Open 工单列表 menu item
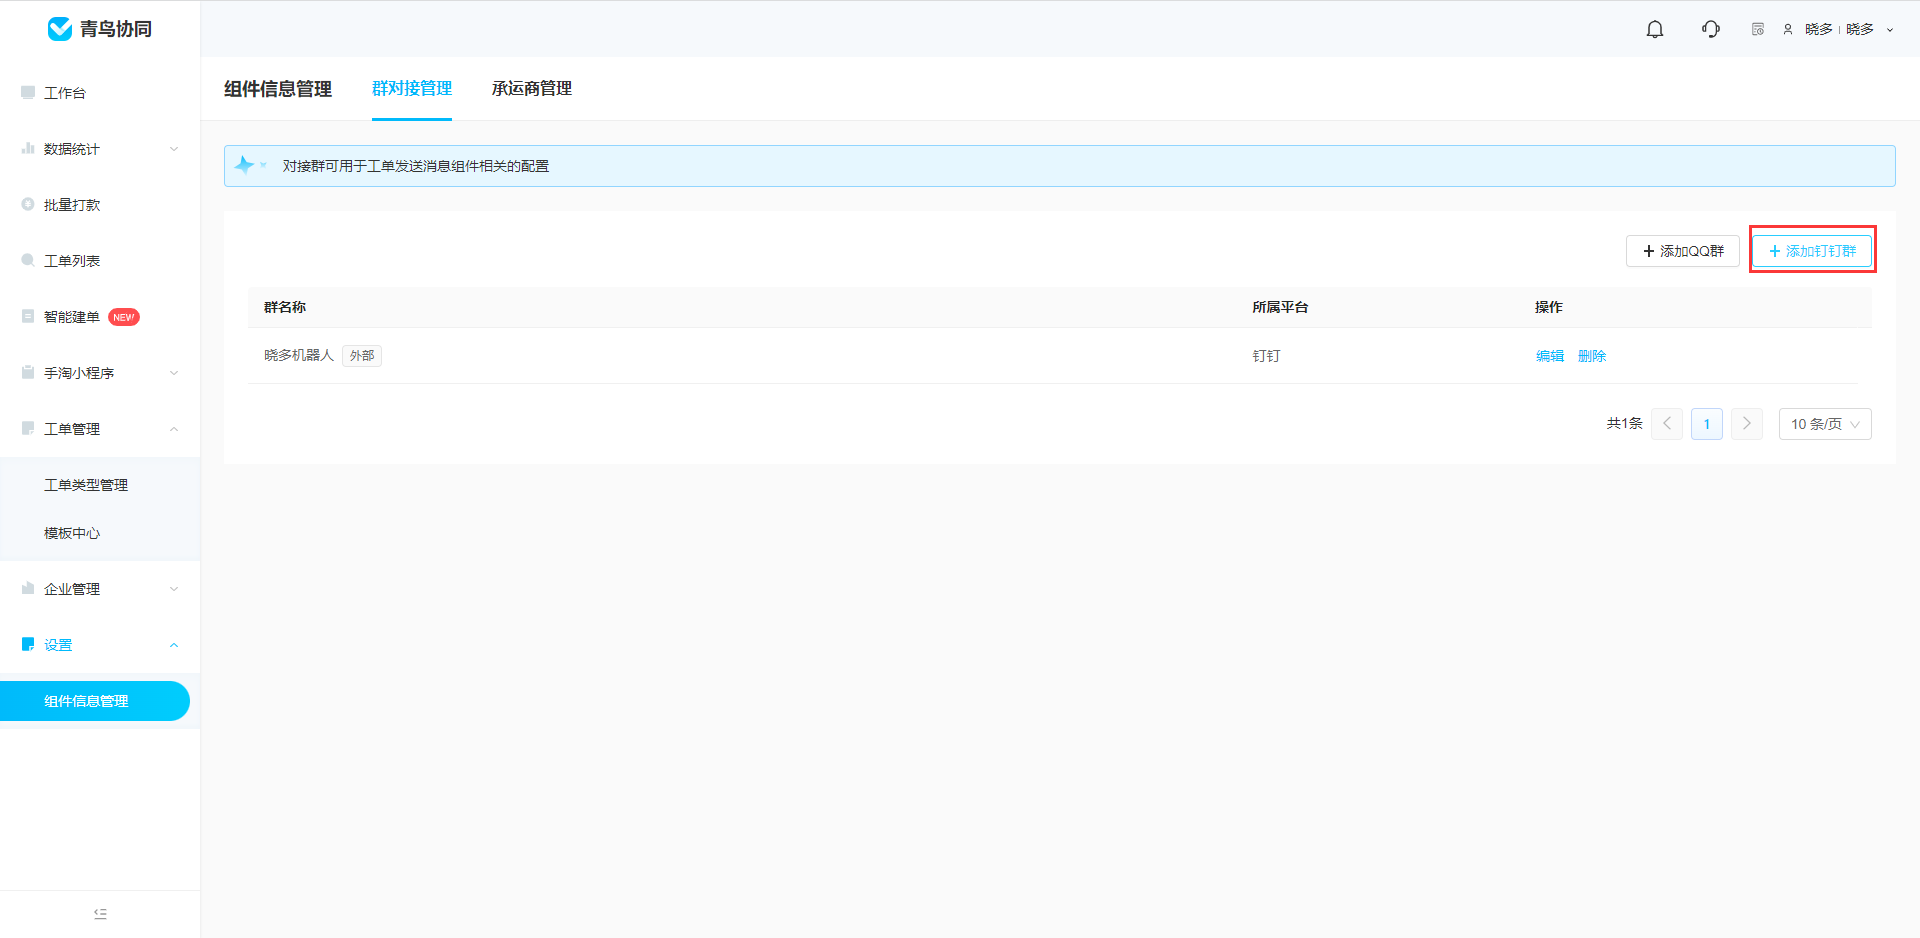This screenshot has height=938, width=1920. pos(72,261)
